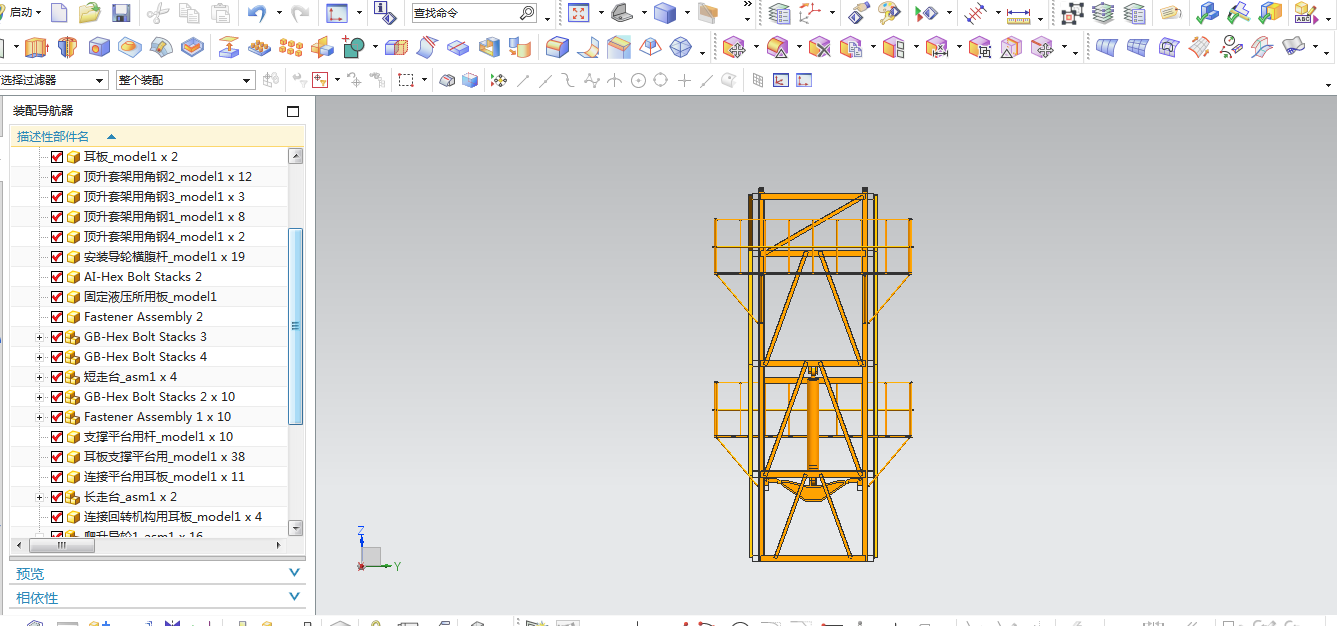Click the Move Face icon in synchronous toolbar
This screenshot has height=626, width=1337.
tap(734, 47)
